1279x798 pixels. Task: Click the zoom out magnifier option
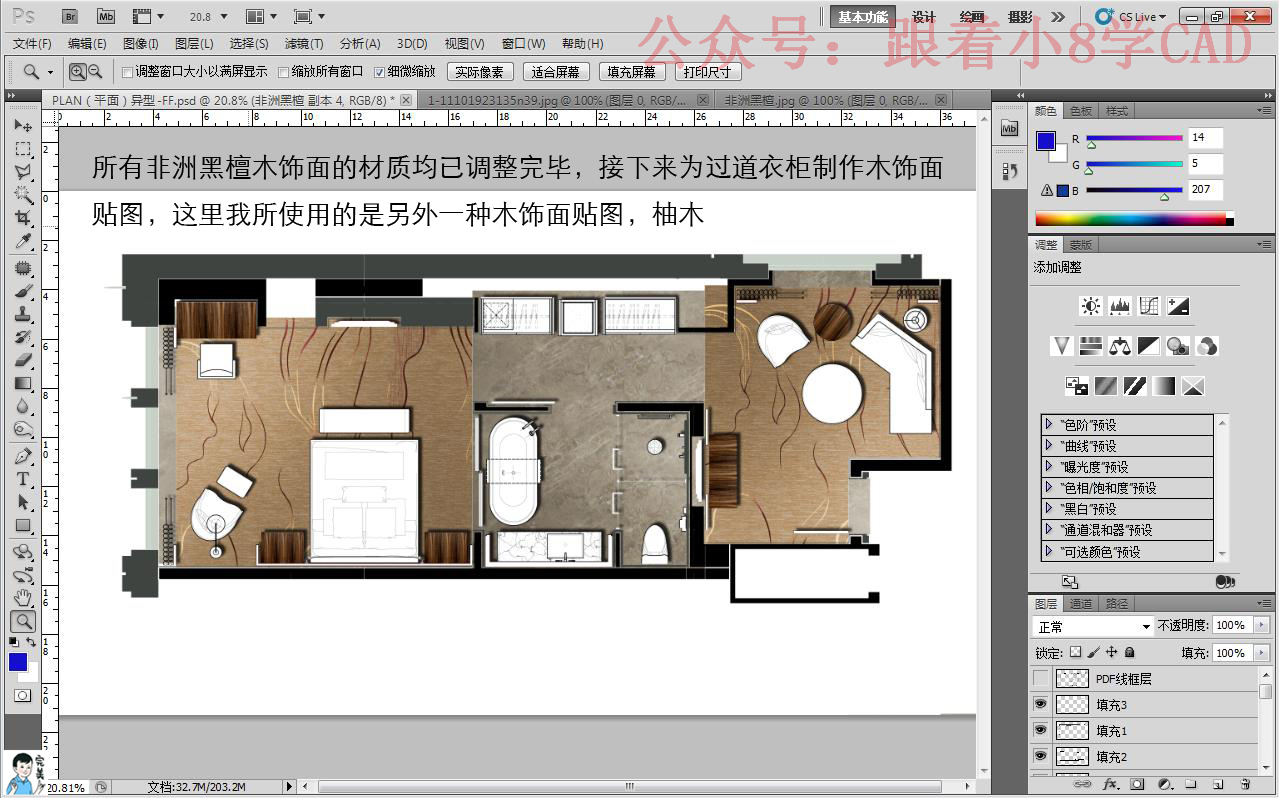(96, 71)
